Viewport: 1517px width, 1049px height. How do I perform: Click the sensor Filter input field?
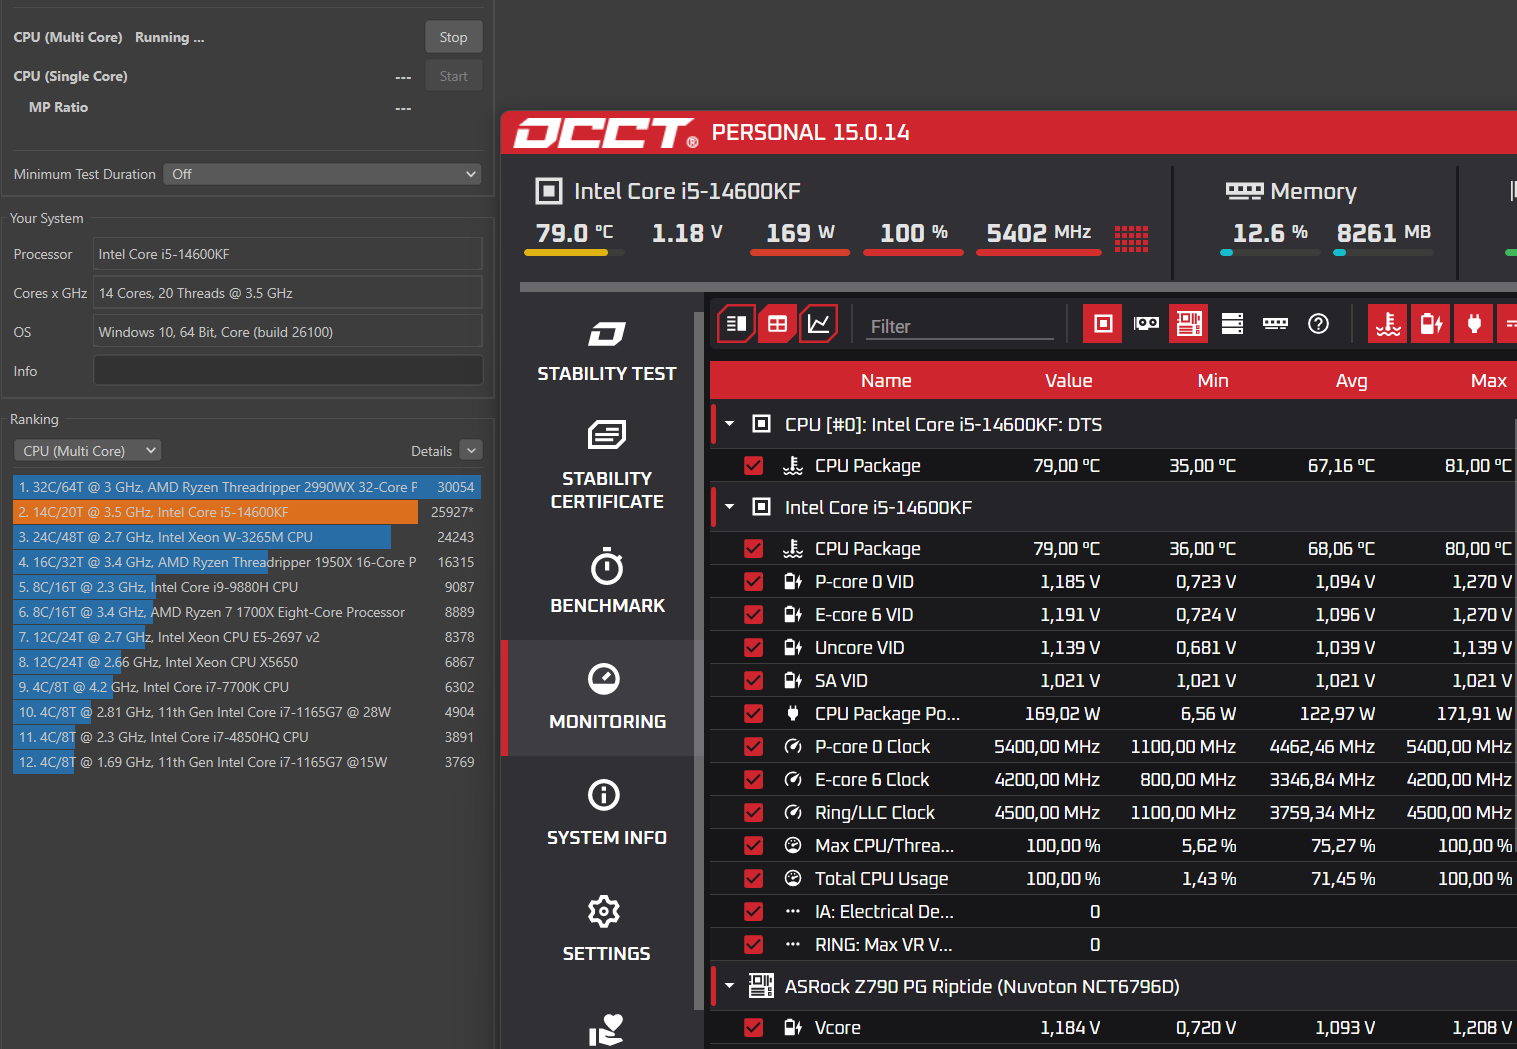(x=960, y=327)
